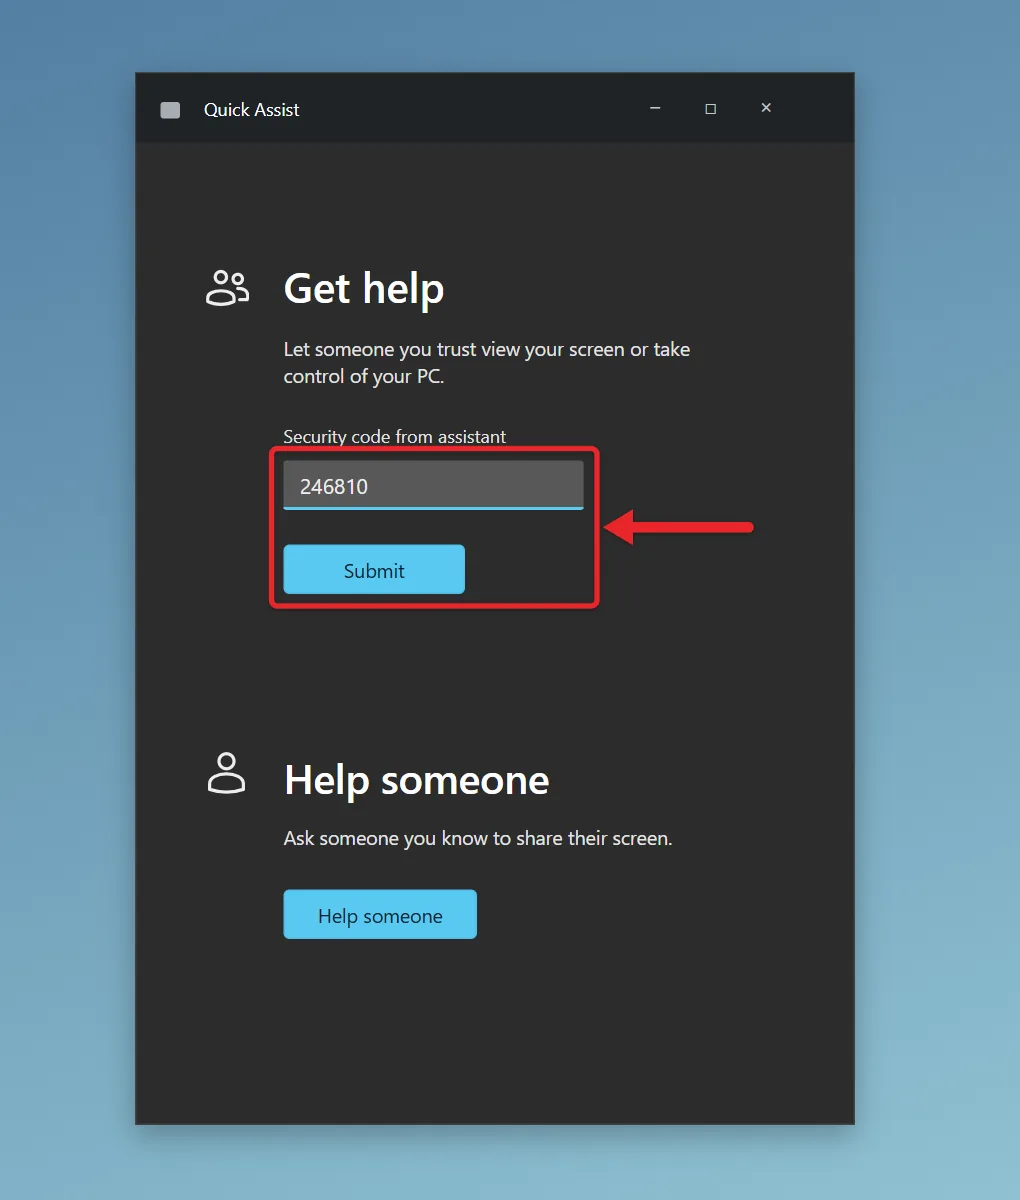Click the Security code input field

(x=433, y=485)
